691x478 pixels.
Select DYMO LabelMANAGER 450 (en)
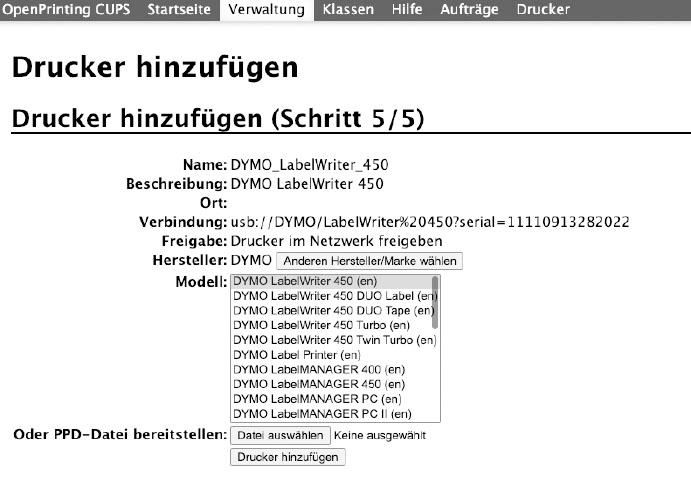[335, 384]
